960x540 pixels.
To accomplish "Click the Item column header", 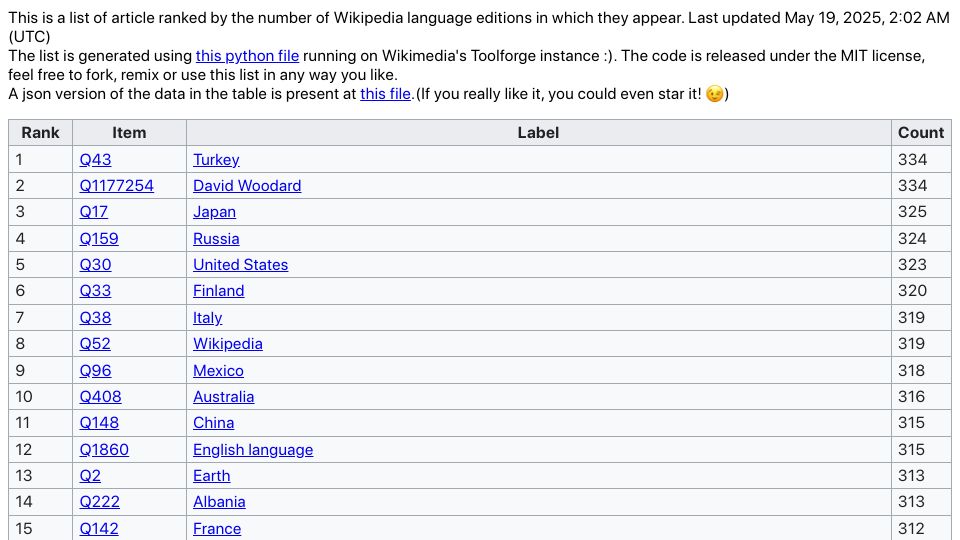I will (x=129, y=133).
